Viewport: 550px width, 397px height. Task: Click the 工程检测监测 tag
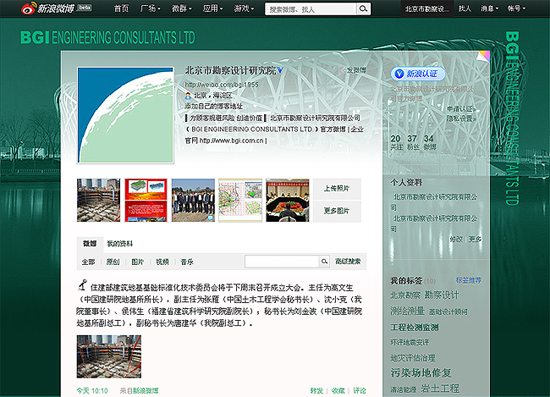(x=415, y=327)
